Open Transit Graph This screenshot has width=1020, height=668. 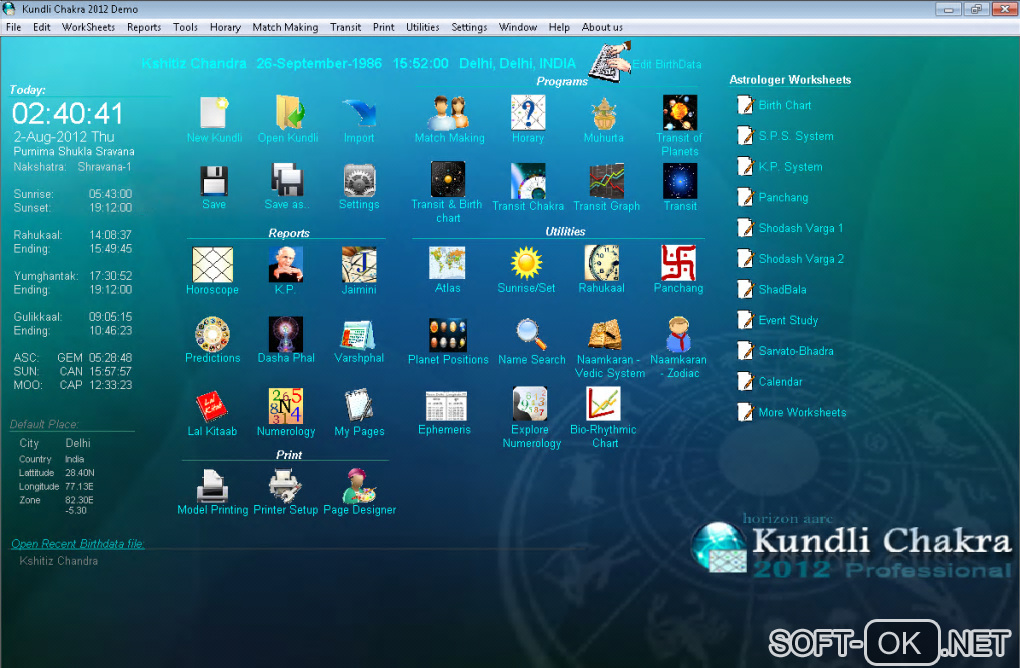(607, 180)
